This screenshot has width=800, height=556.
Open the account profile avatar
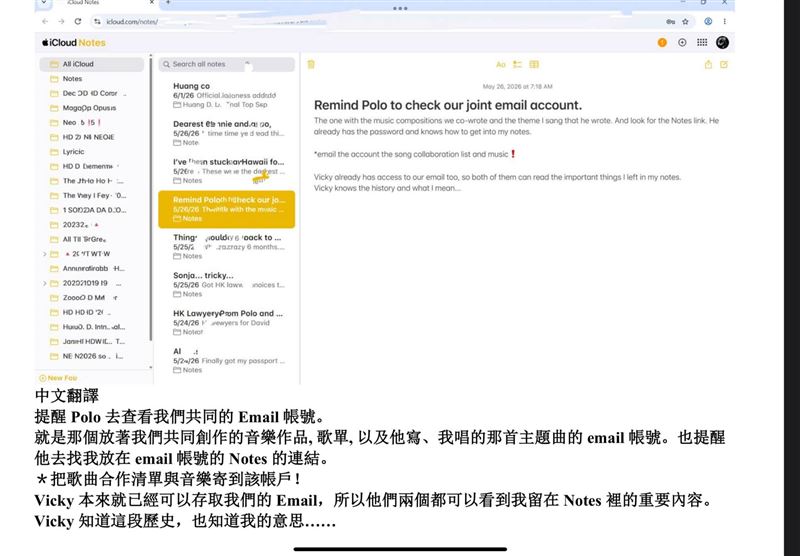coord(722,42)
